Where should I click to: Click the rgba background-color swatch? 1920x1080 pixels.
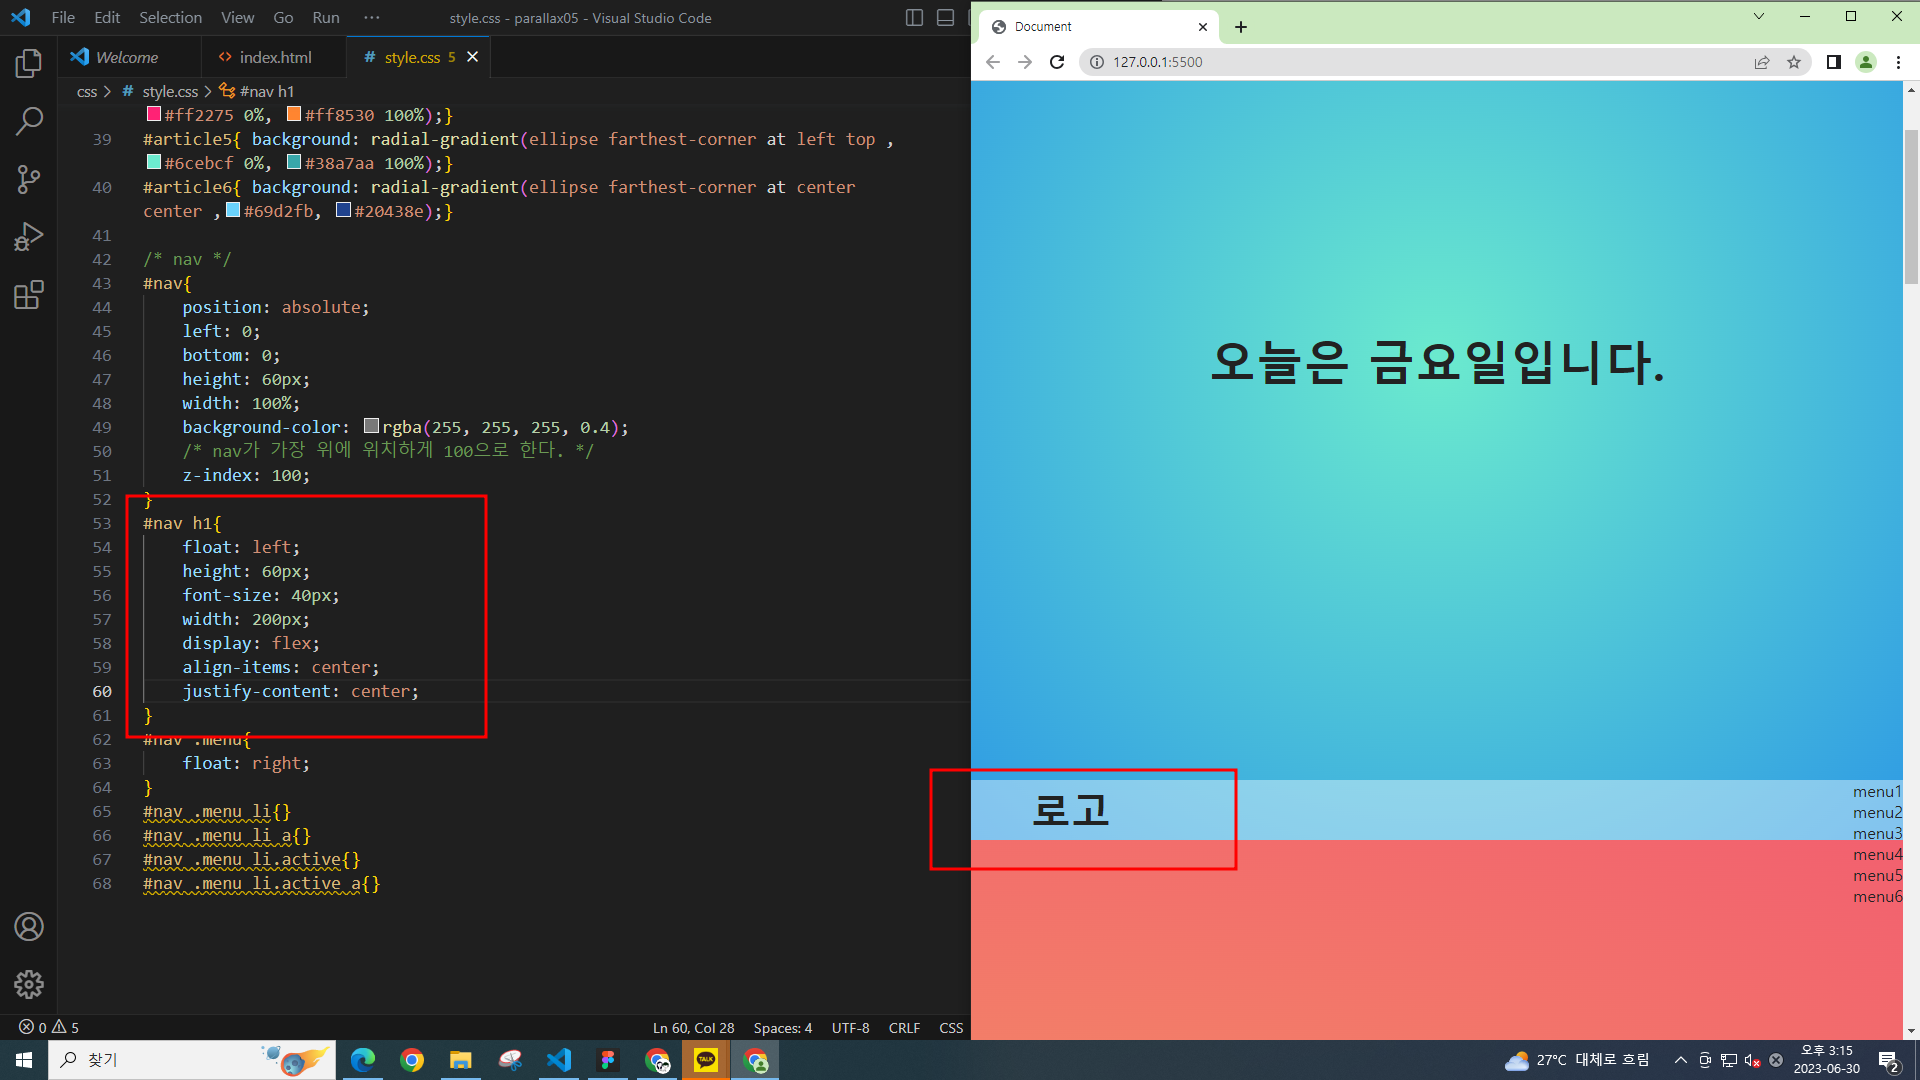[371, 427]
